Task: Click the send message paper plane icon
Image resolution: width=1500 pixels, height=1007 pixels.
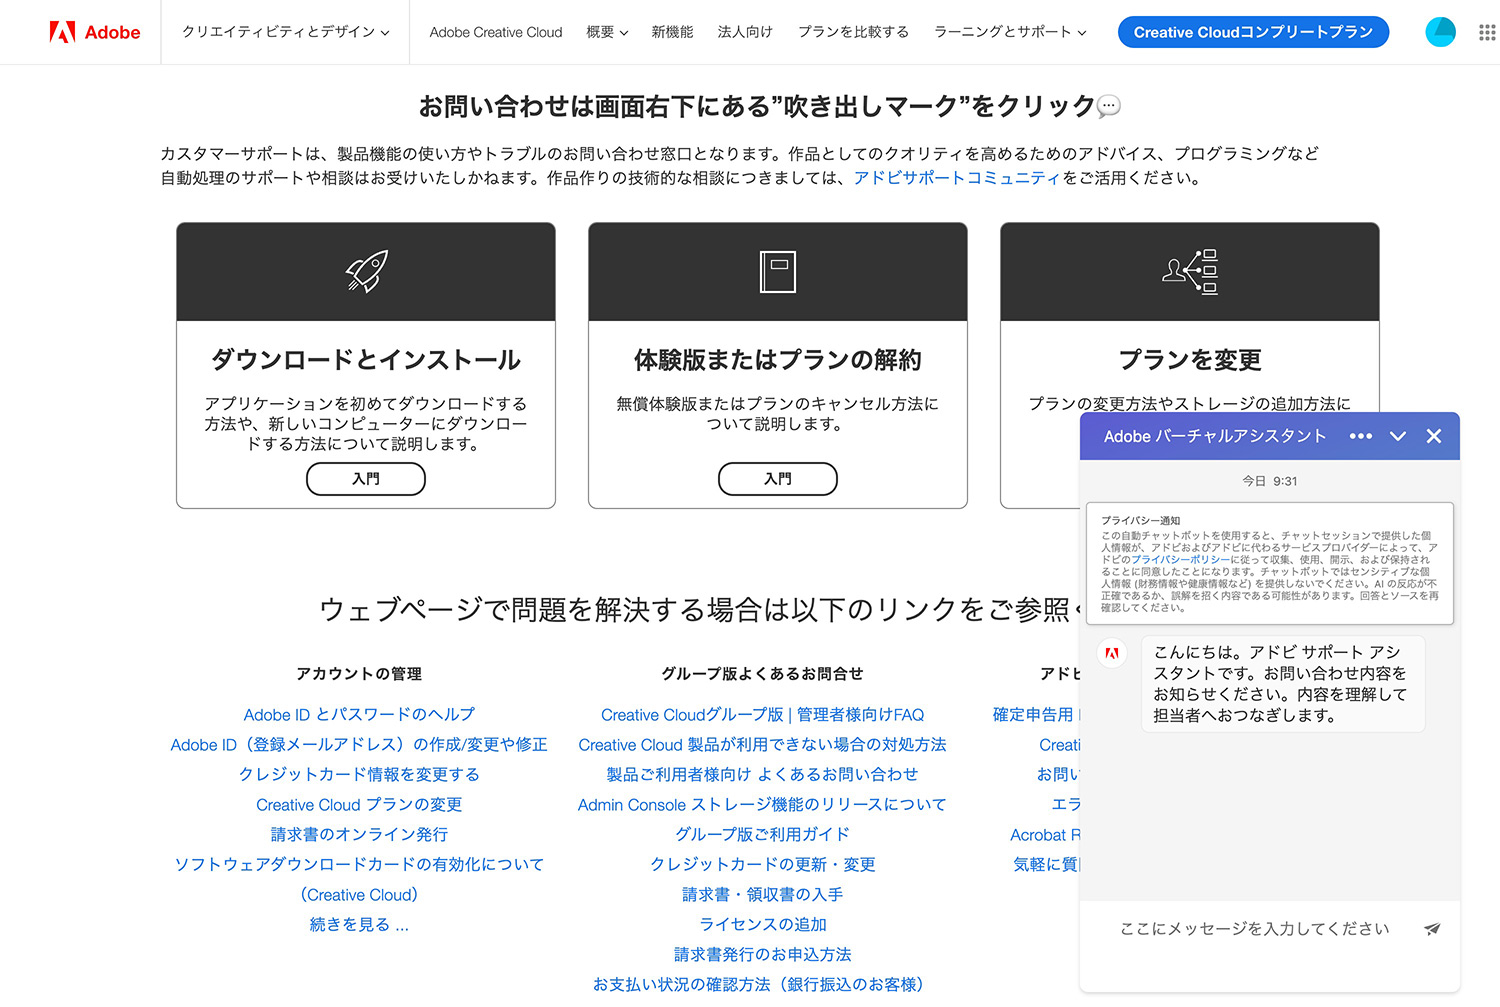Action: pyautogui.click(x=1432, y=929)
